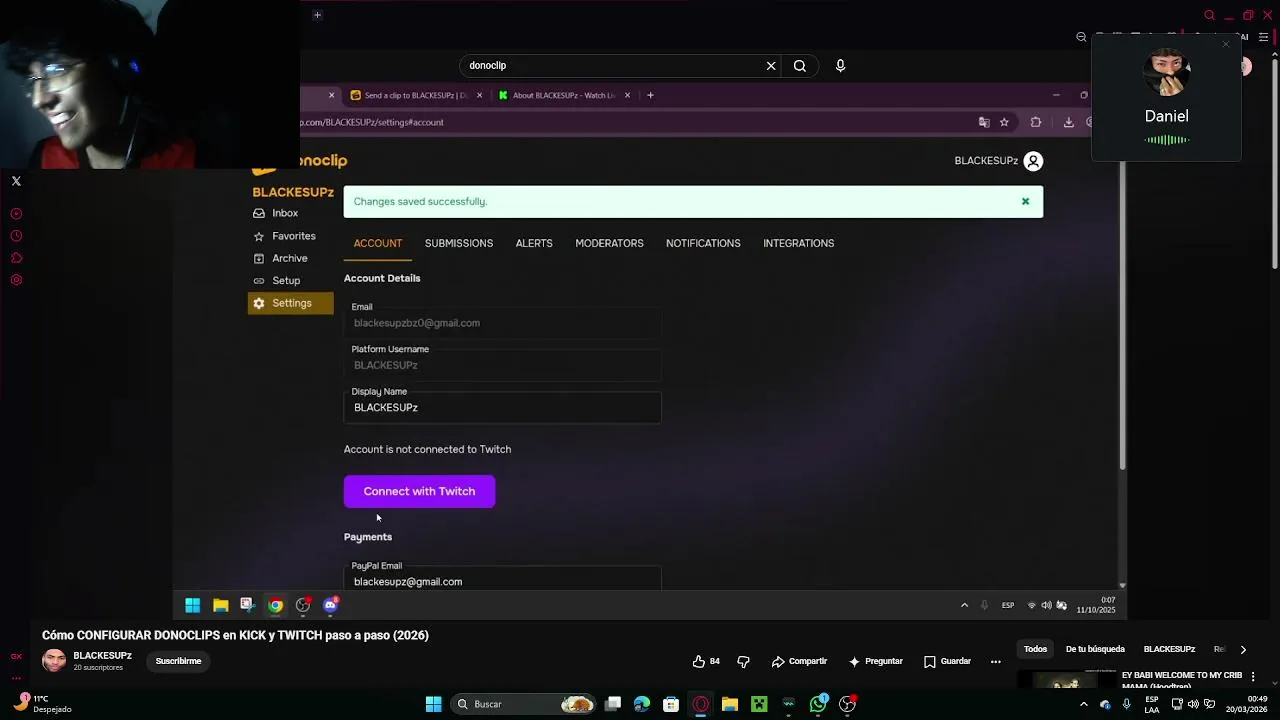The height and width of the screenshot is (720, 1280).
Task: Click the translate page icon in address bar
Action: 984,122
